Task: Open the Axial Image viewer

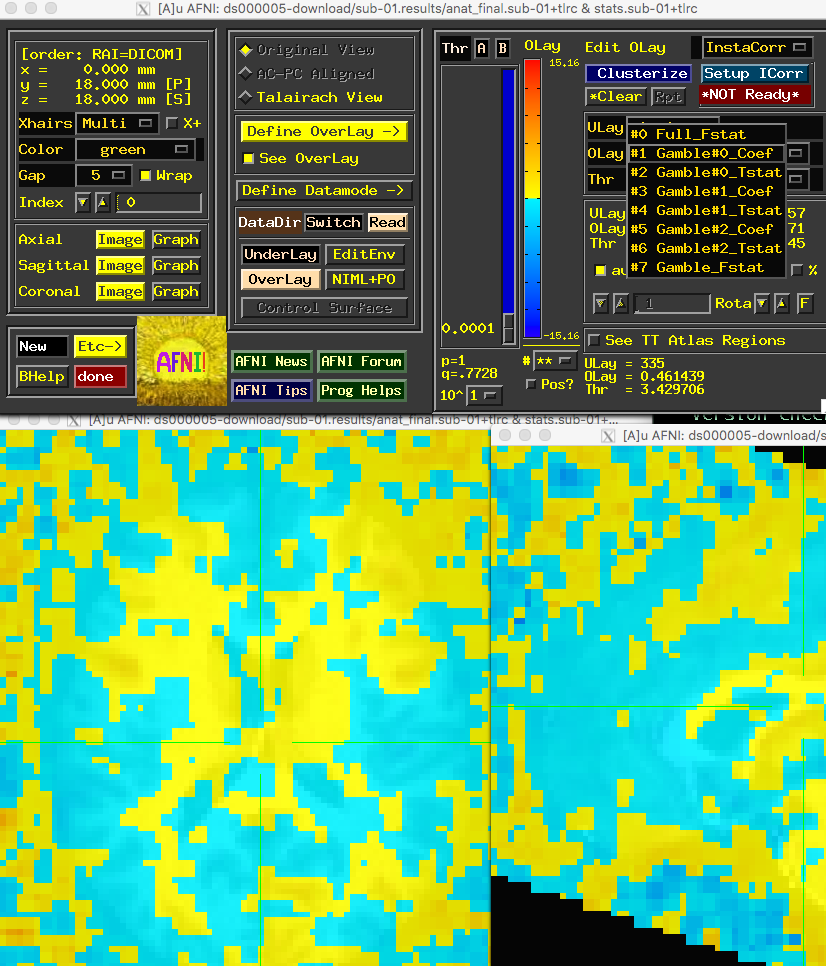Action: pyautogui.click(x=120, y=239)
